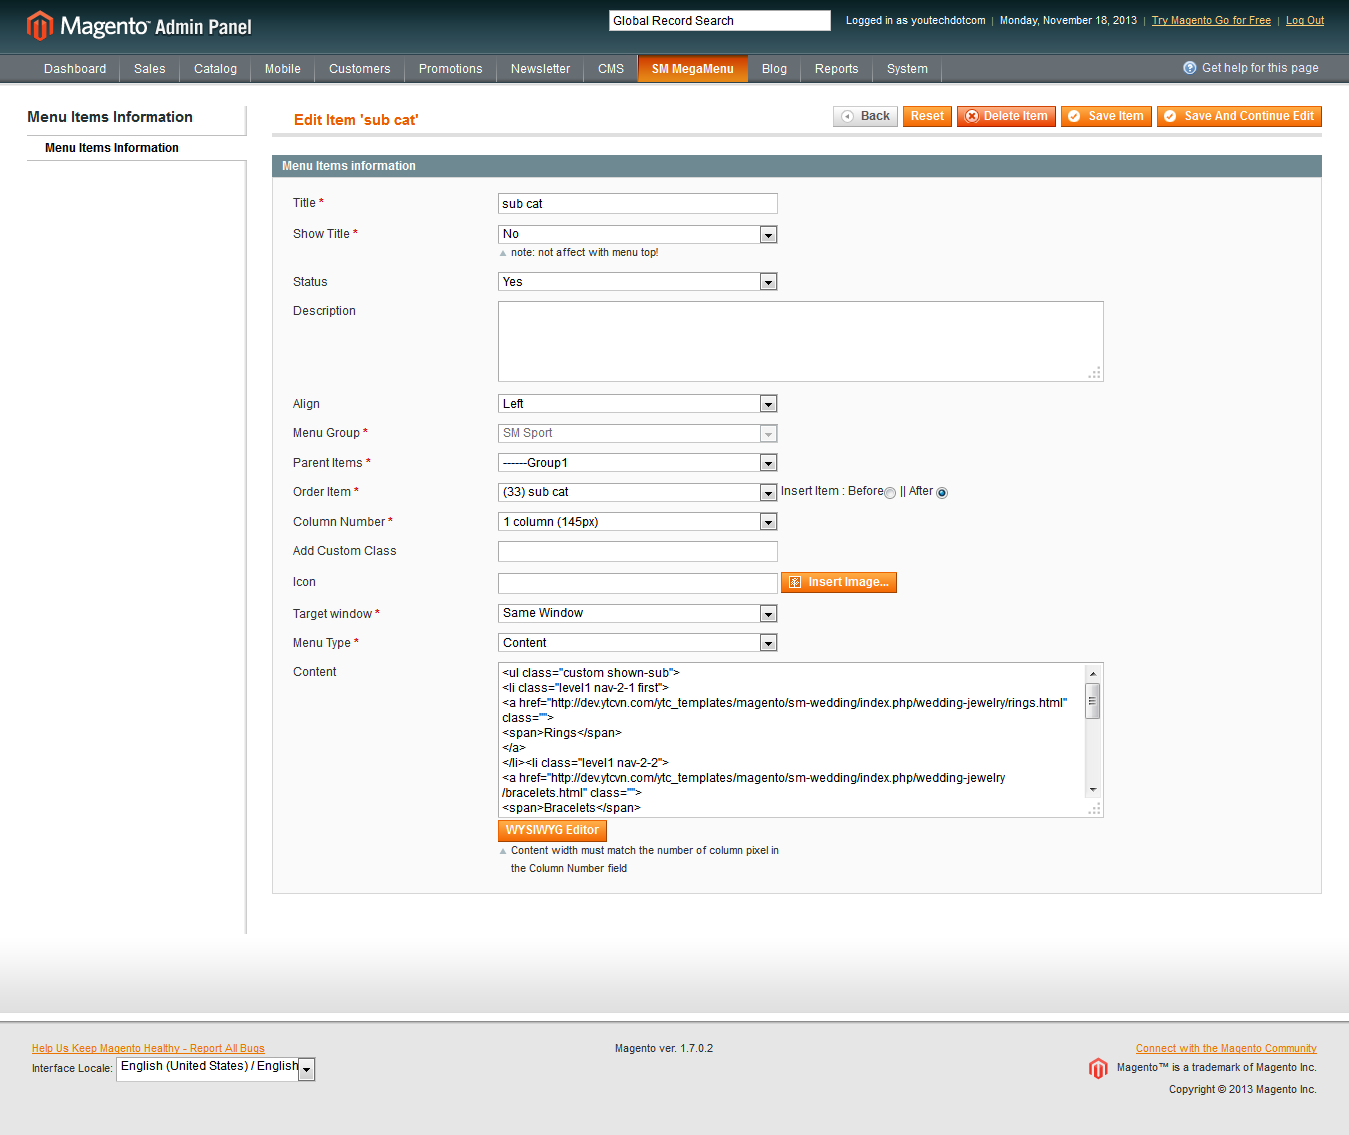The image size is (1349, 1135).
Task: Open the Customers menu
Action: [360, 69]
